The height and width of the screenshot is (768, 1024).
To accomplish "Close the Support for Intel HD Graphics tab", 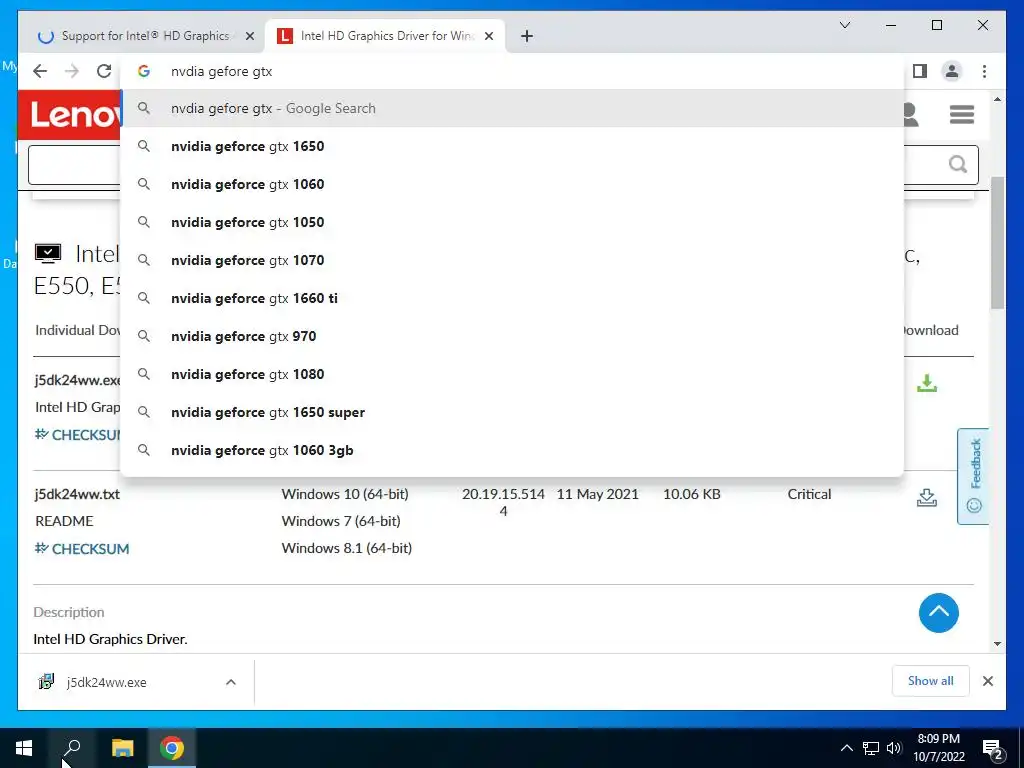I will (x=249, y=36).
